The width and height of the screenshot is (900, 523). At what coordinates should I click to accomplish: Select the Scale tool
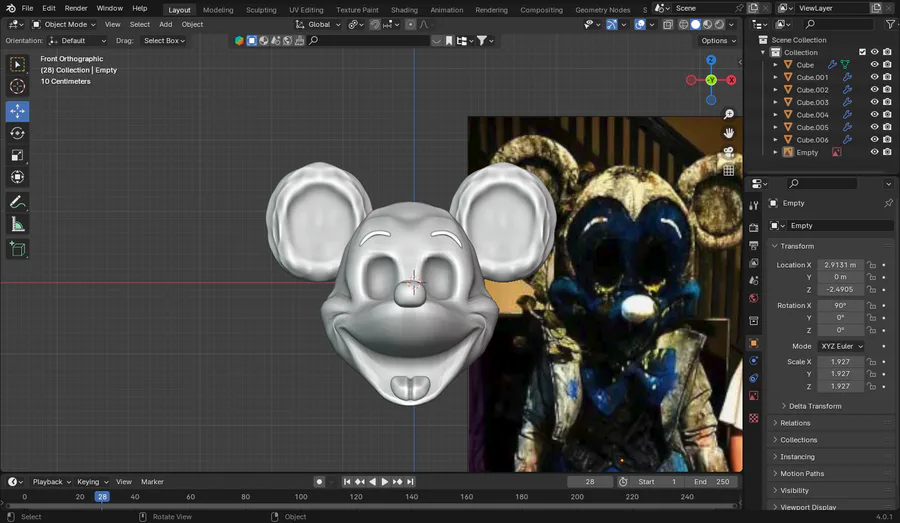tap(17, 155)
